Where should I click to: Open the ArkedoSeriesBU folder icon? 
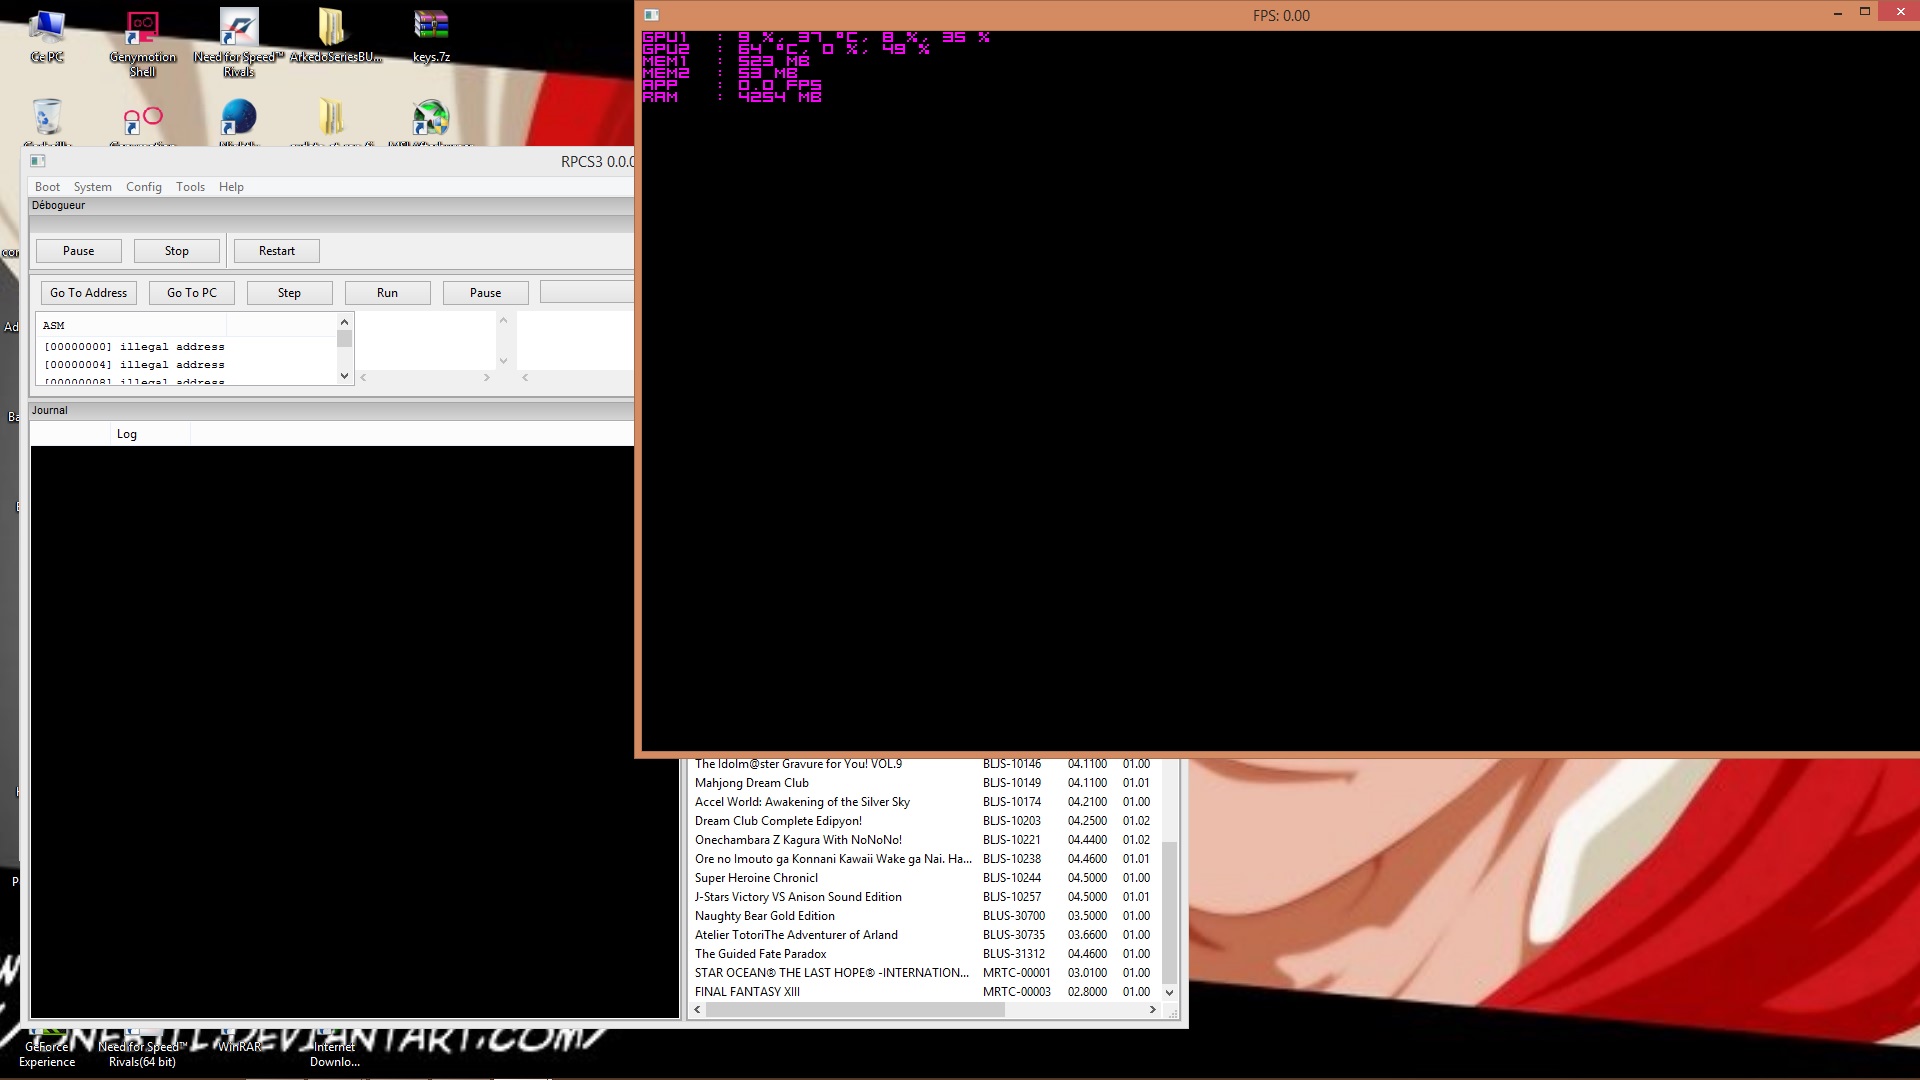point(335,36)
